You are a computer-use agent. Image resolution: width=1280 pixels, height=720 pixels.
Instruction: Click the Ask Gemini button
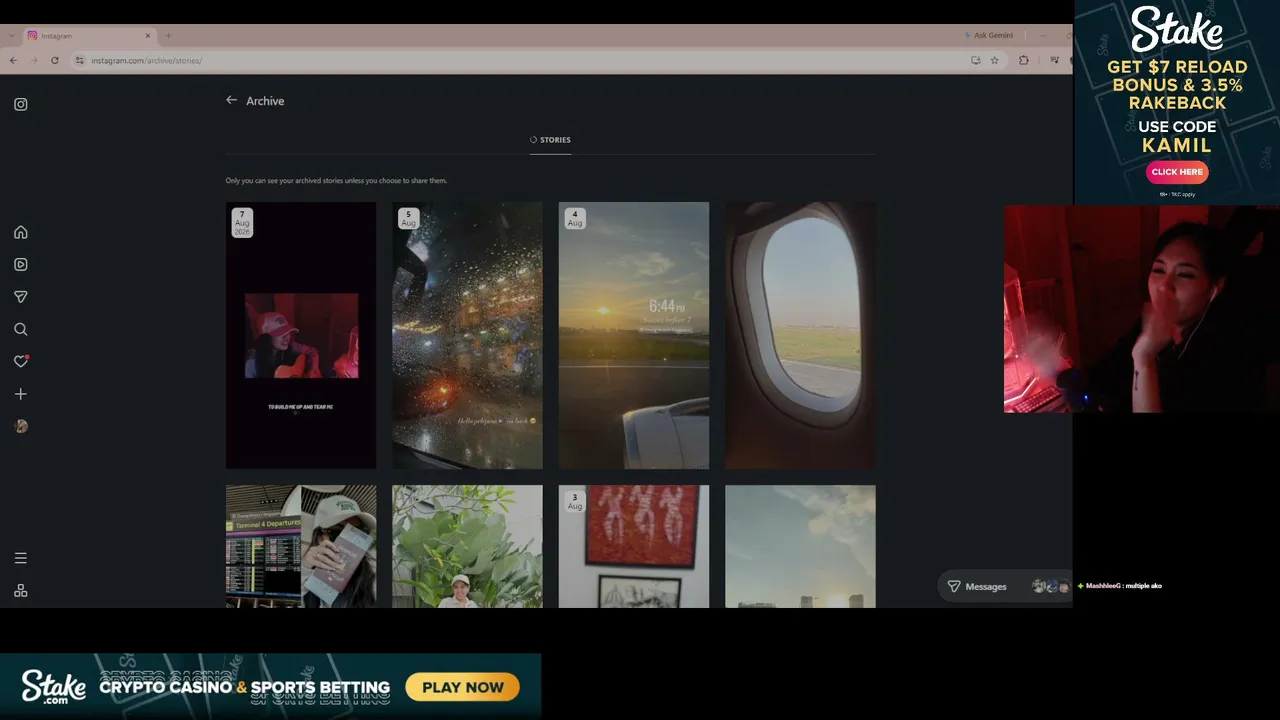[x=989, y=35]
